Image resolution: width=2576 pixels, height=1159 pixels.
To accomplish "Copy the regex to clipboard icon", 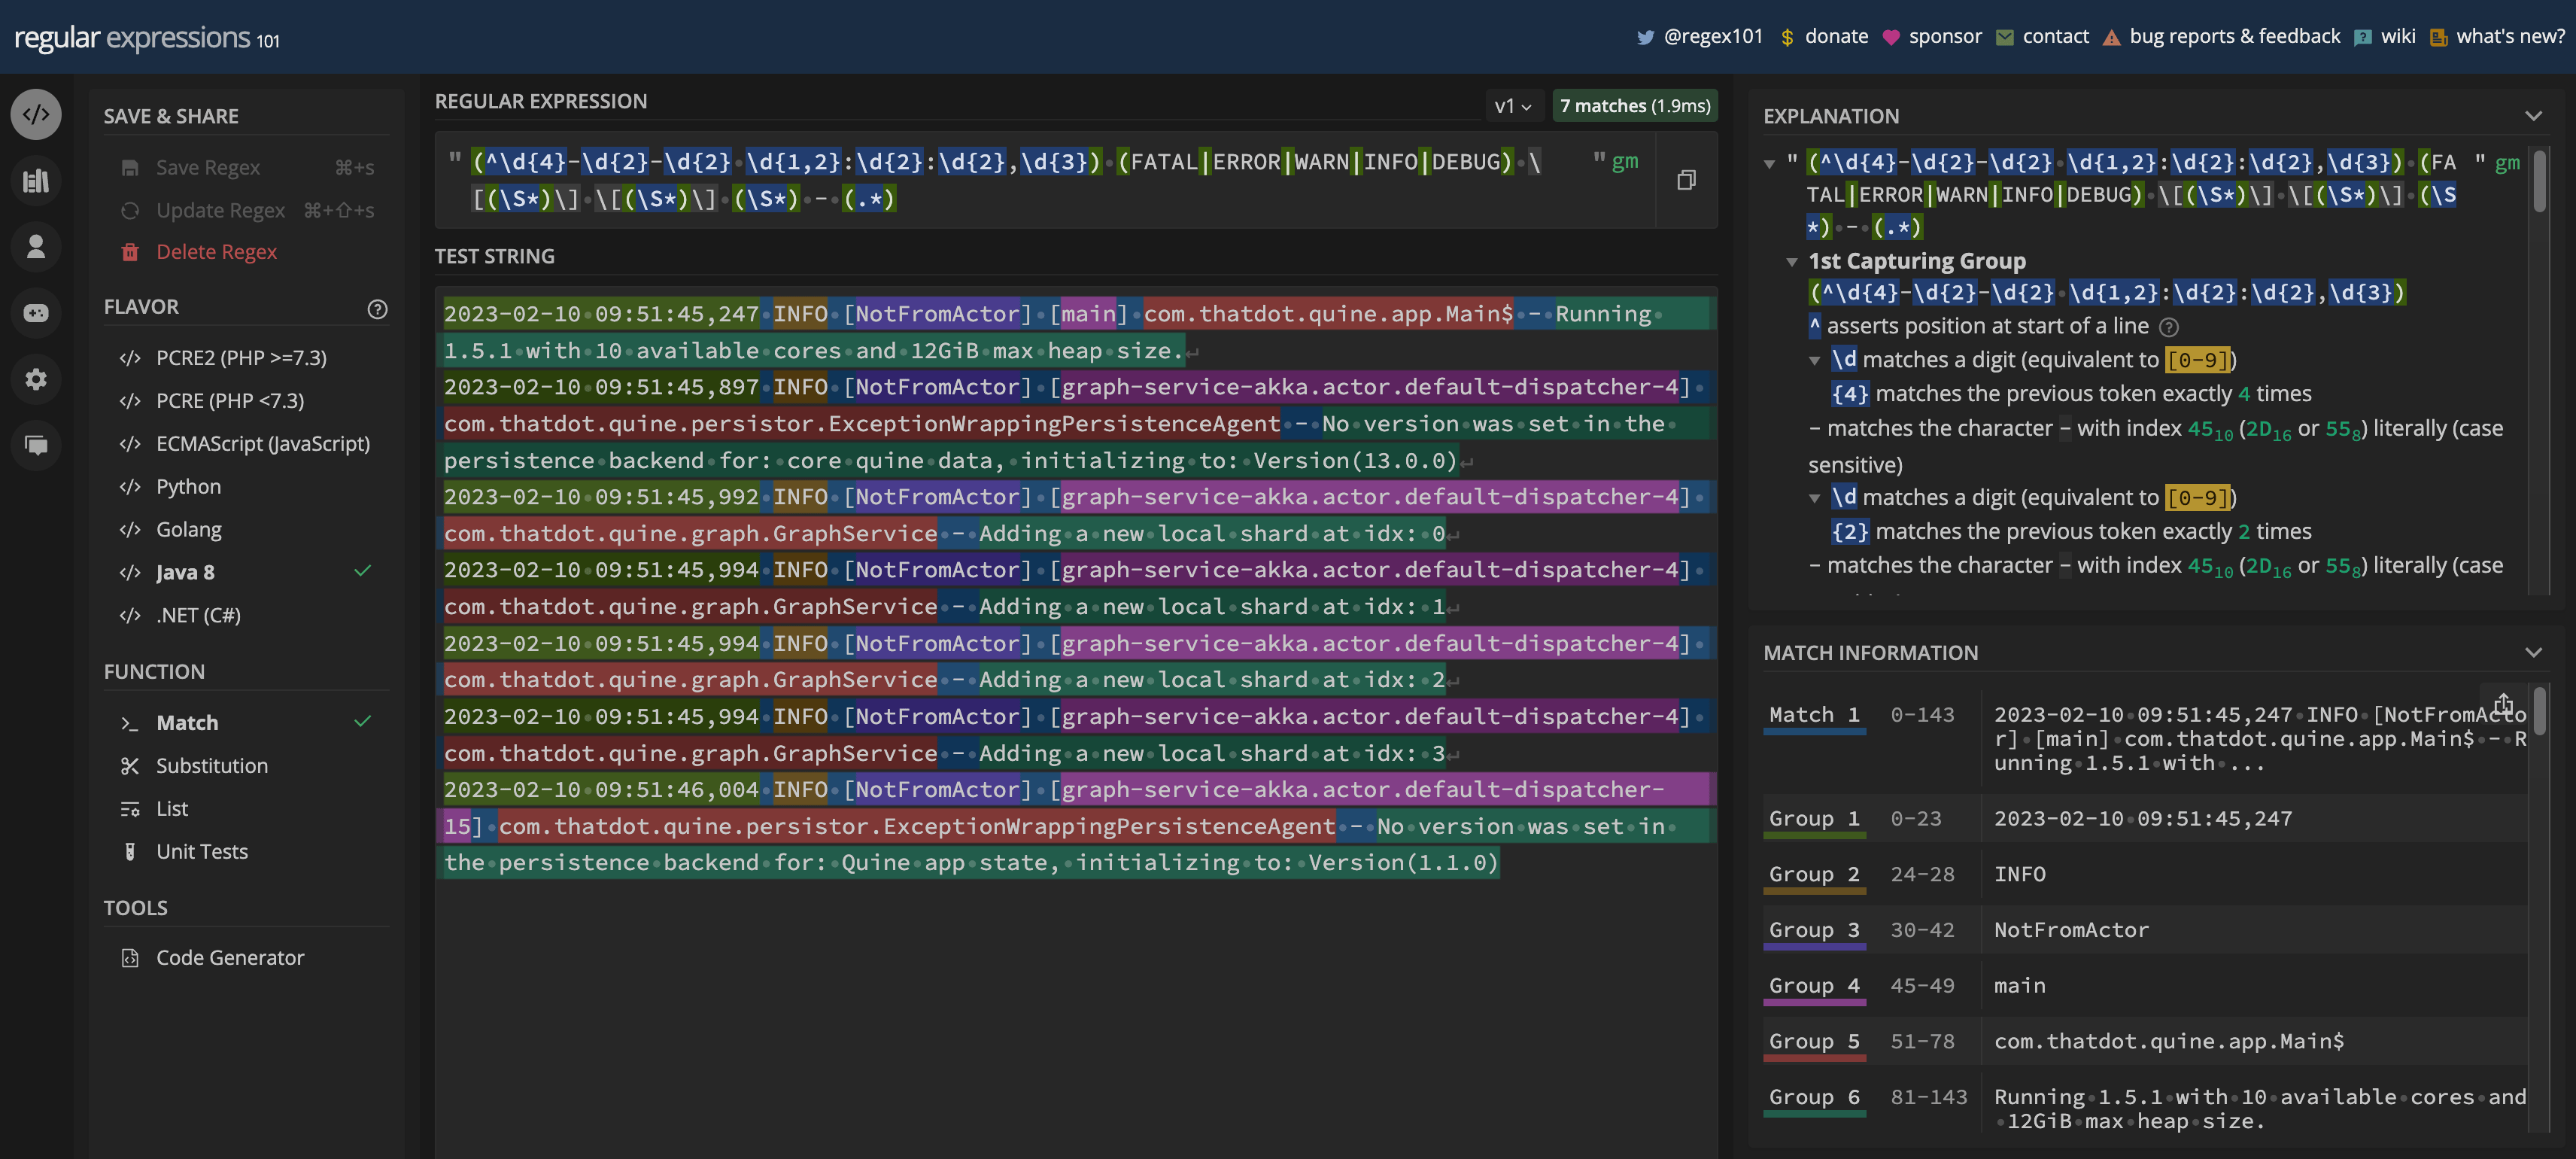I will pos(1686,180).
